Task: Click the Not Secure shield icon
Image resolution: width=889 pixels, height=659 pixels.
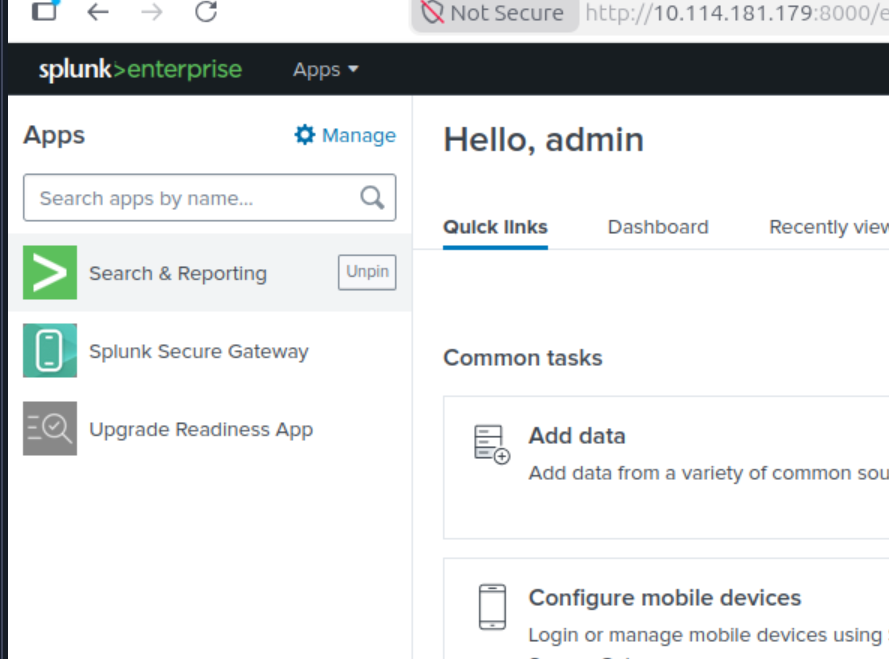Action: click(433, 12)
